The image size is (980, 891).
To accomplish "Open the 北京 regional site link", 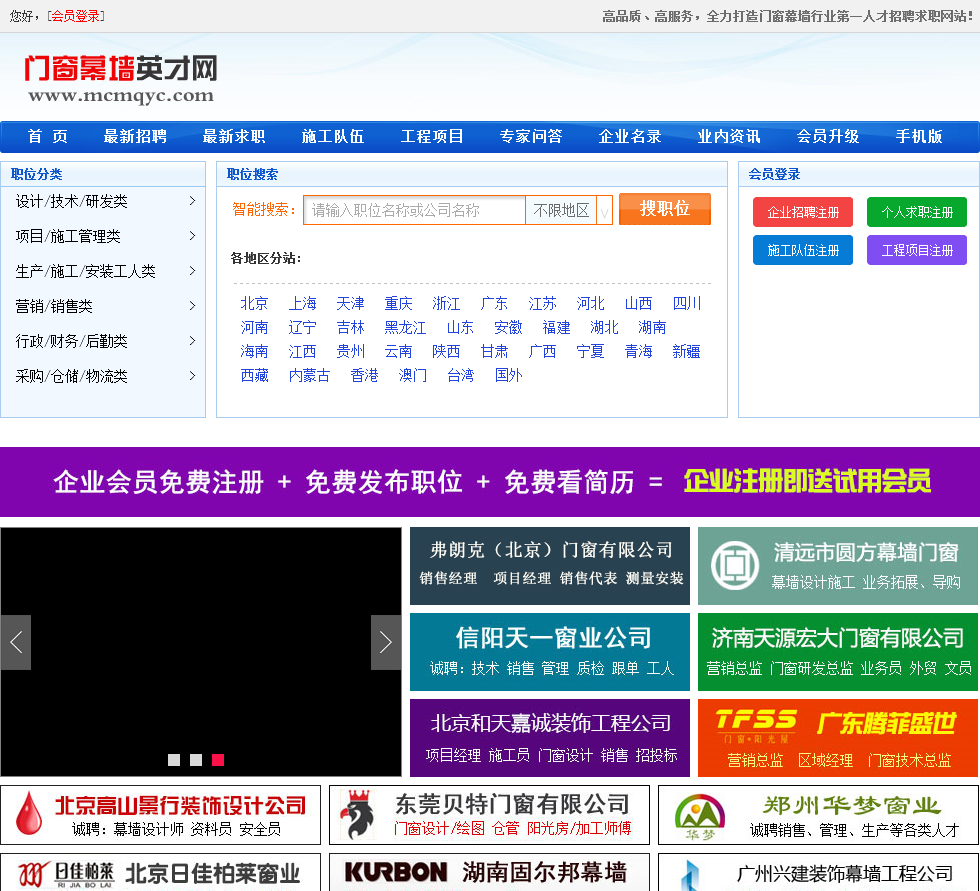I will (254, 304).
